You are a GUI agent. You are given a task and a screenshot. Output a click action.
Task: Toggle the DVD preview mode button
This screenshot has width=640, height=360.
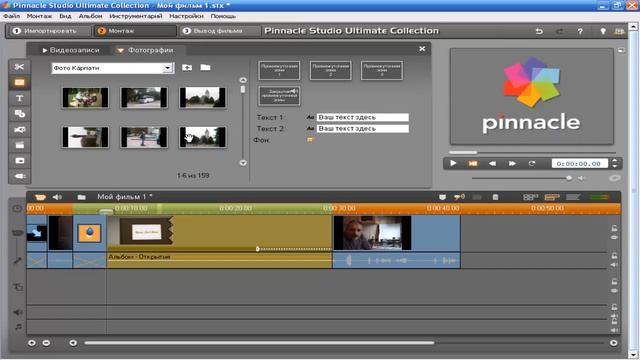614,178
